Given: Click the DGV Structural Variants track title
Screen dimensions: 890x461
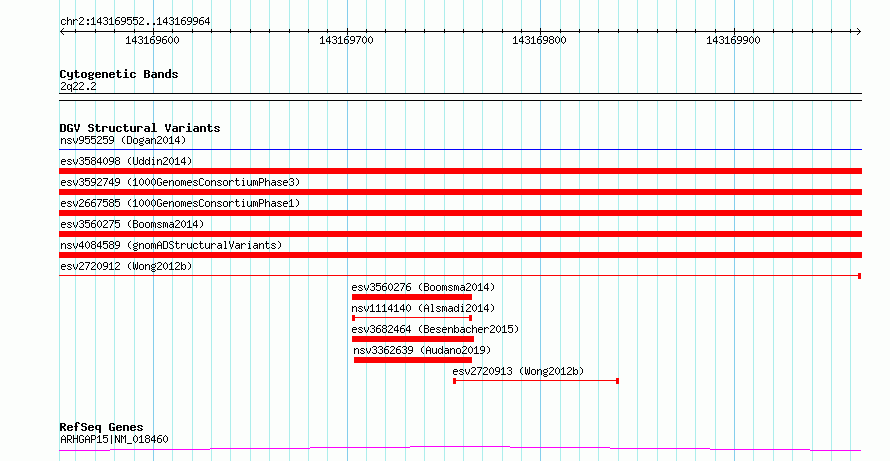Looking at the screenshot, I should (140, 128).
